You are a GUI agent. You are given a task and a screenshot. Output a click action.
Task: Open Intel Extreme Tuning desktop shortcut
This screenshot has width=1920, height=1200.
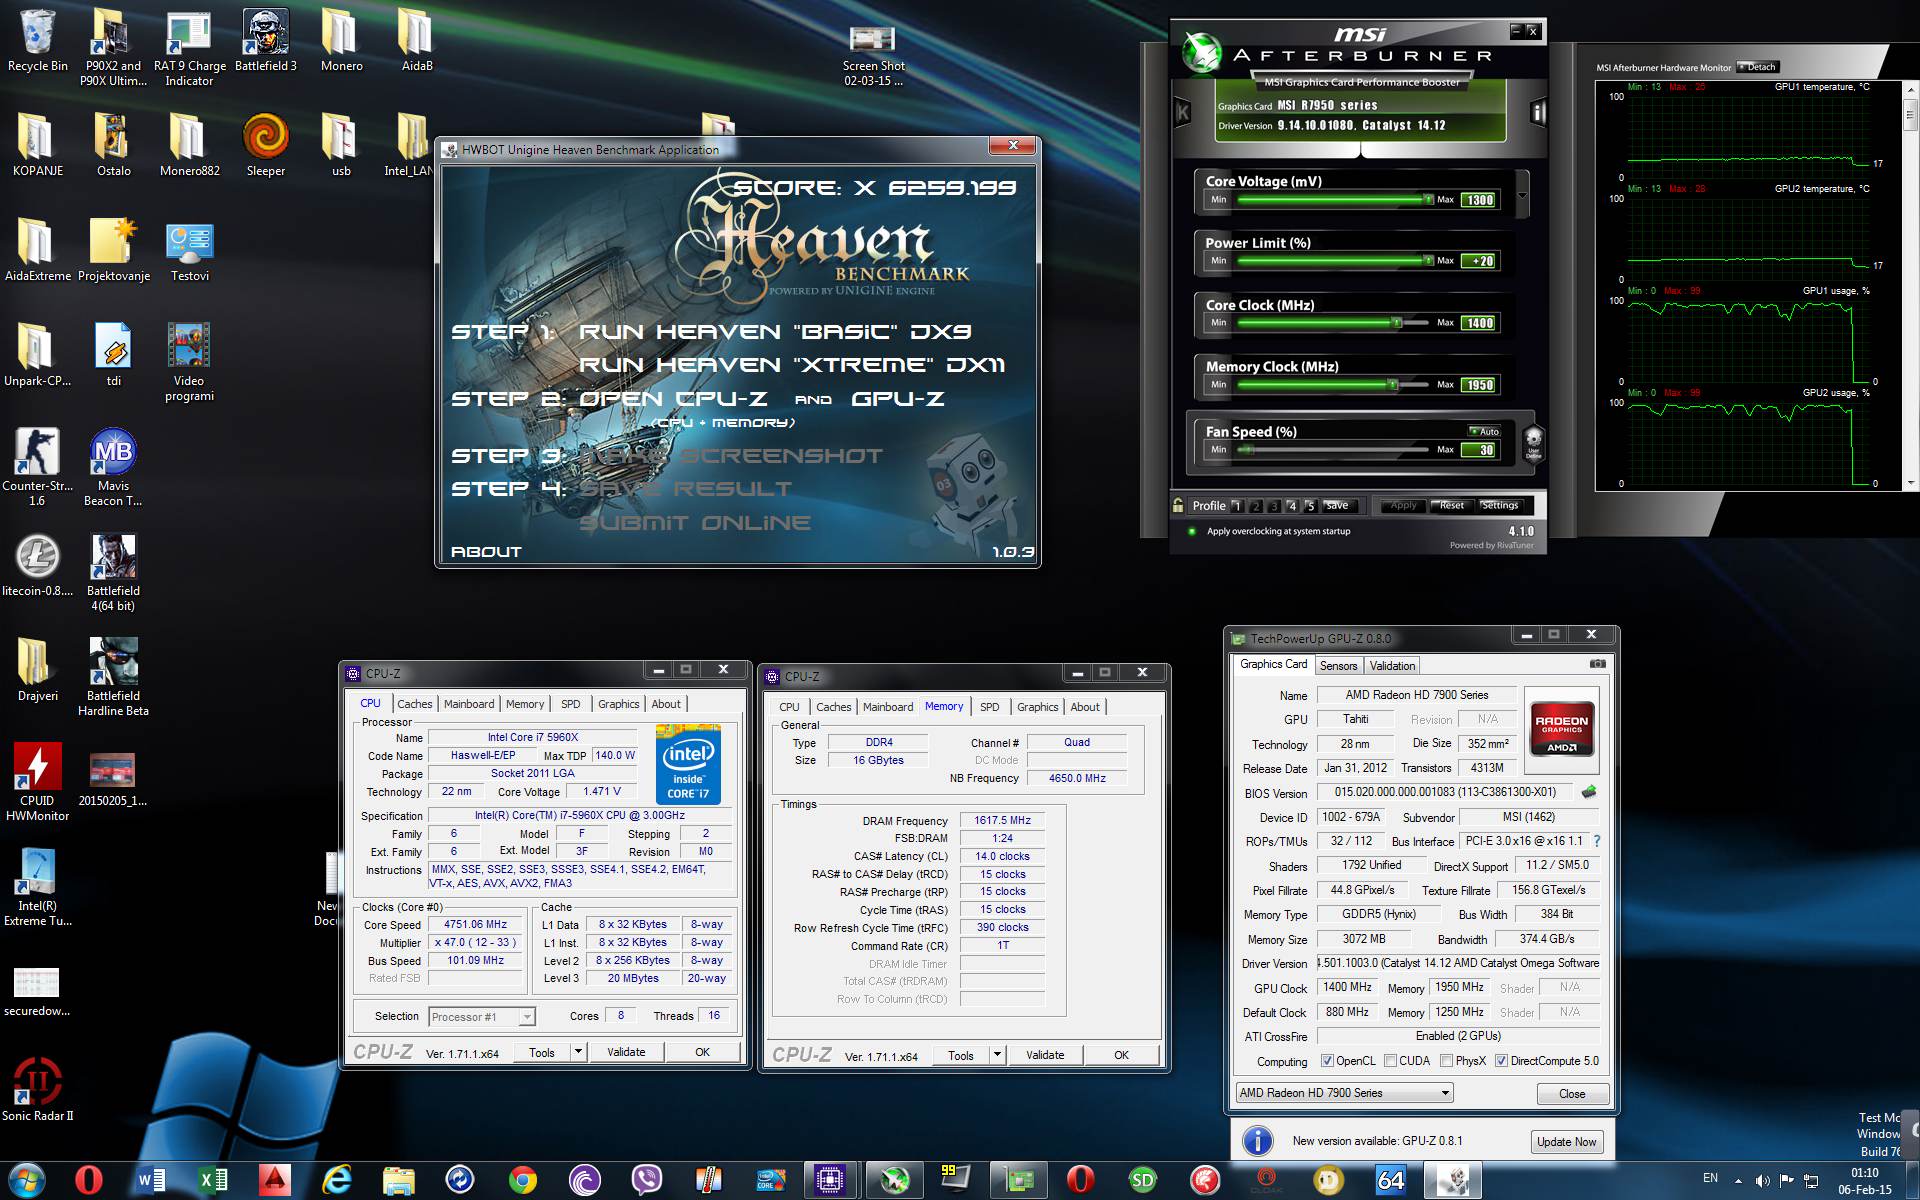pyautogui.click(x=38, y=887)
